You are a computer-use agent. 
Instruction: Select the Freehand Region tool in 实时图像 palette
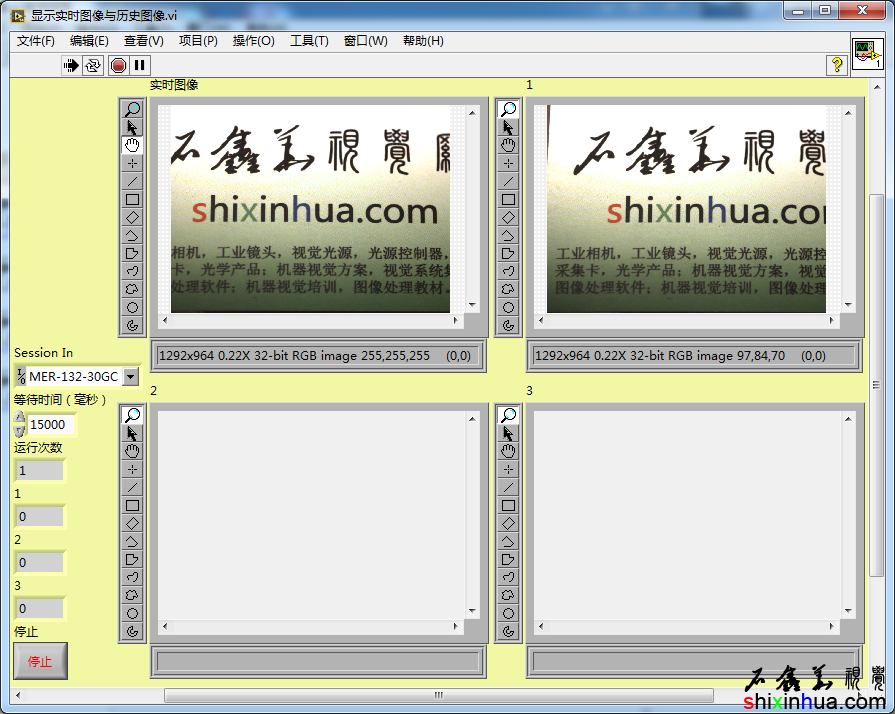132,289
